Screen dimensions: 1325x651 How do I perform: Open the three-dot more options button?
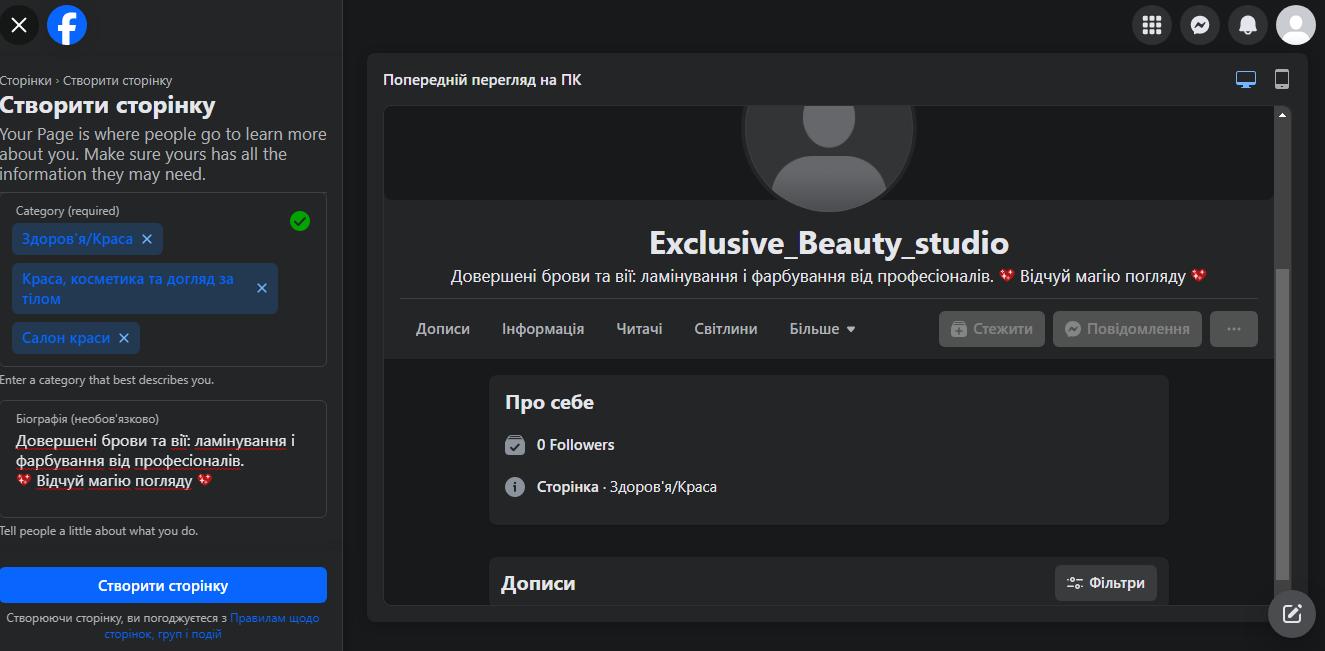(x=1234, y=329)
